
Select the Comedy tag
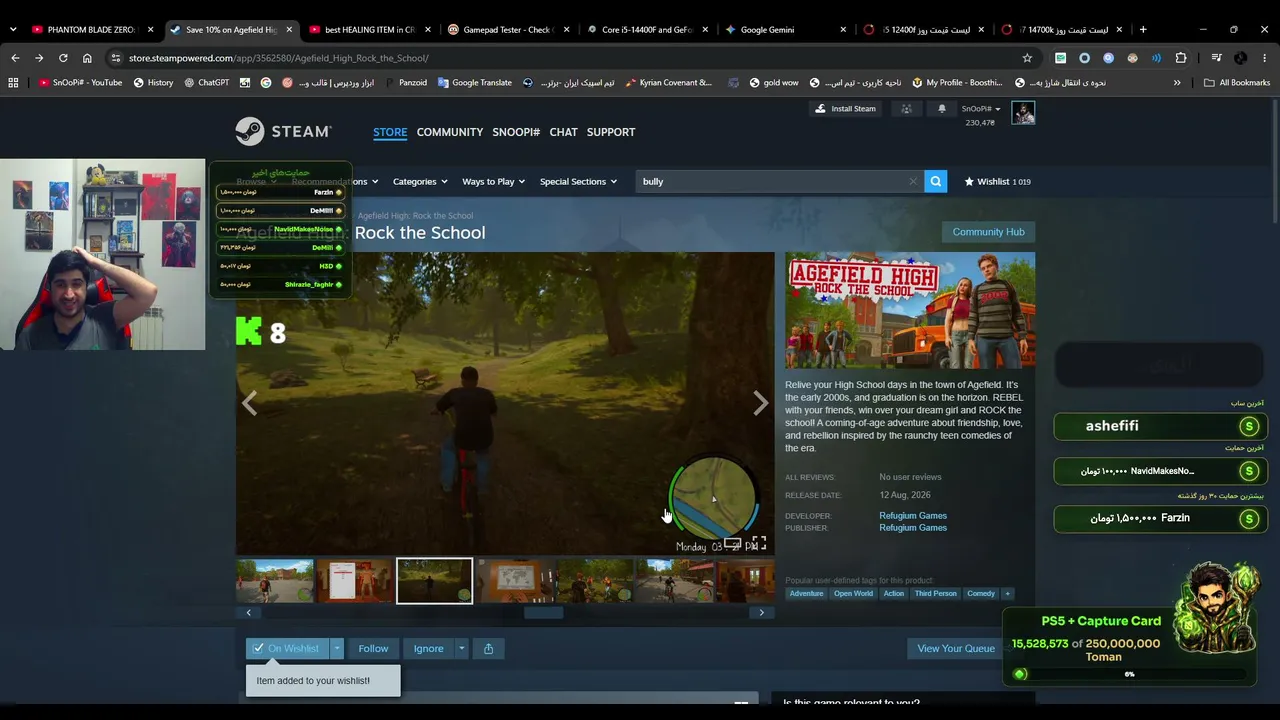pyautogui.click(x=981, y=594)
